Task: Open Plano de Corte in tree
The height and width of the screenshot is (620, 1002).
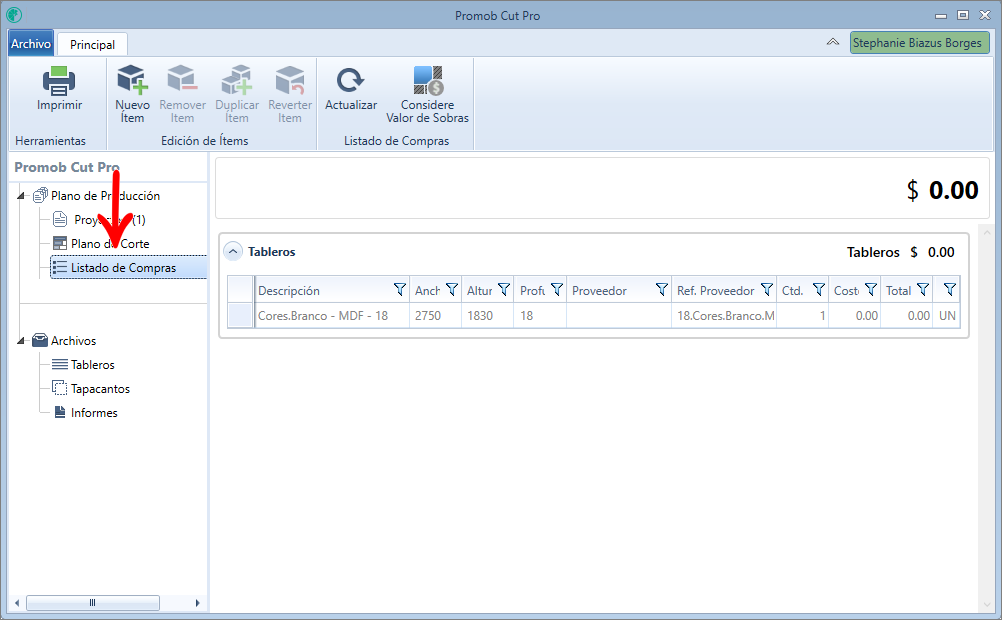Action: click(110, 244)
